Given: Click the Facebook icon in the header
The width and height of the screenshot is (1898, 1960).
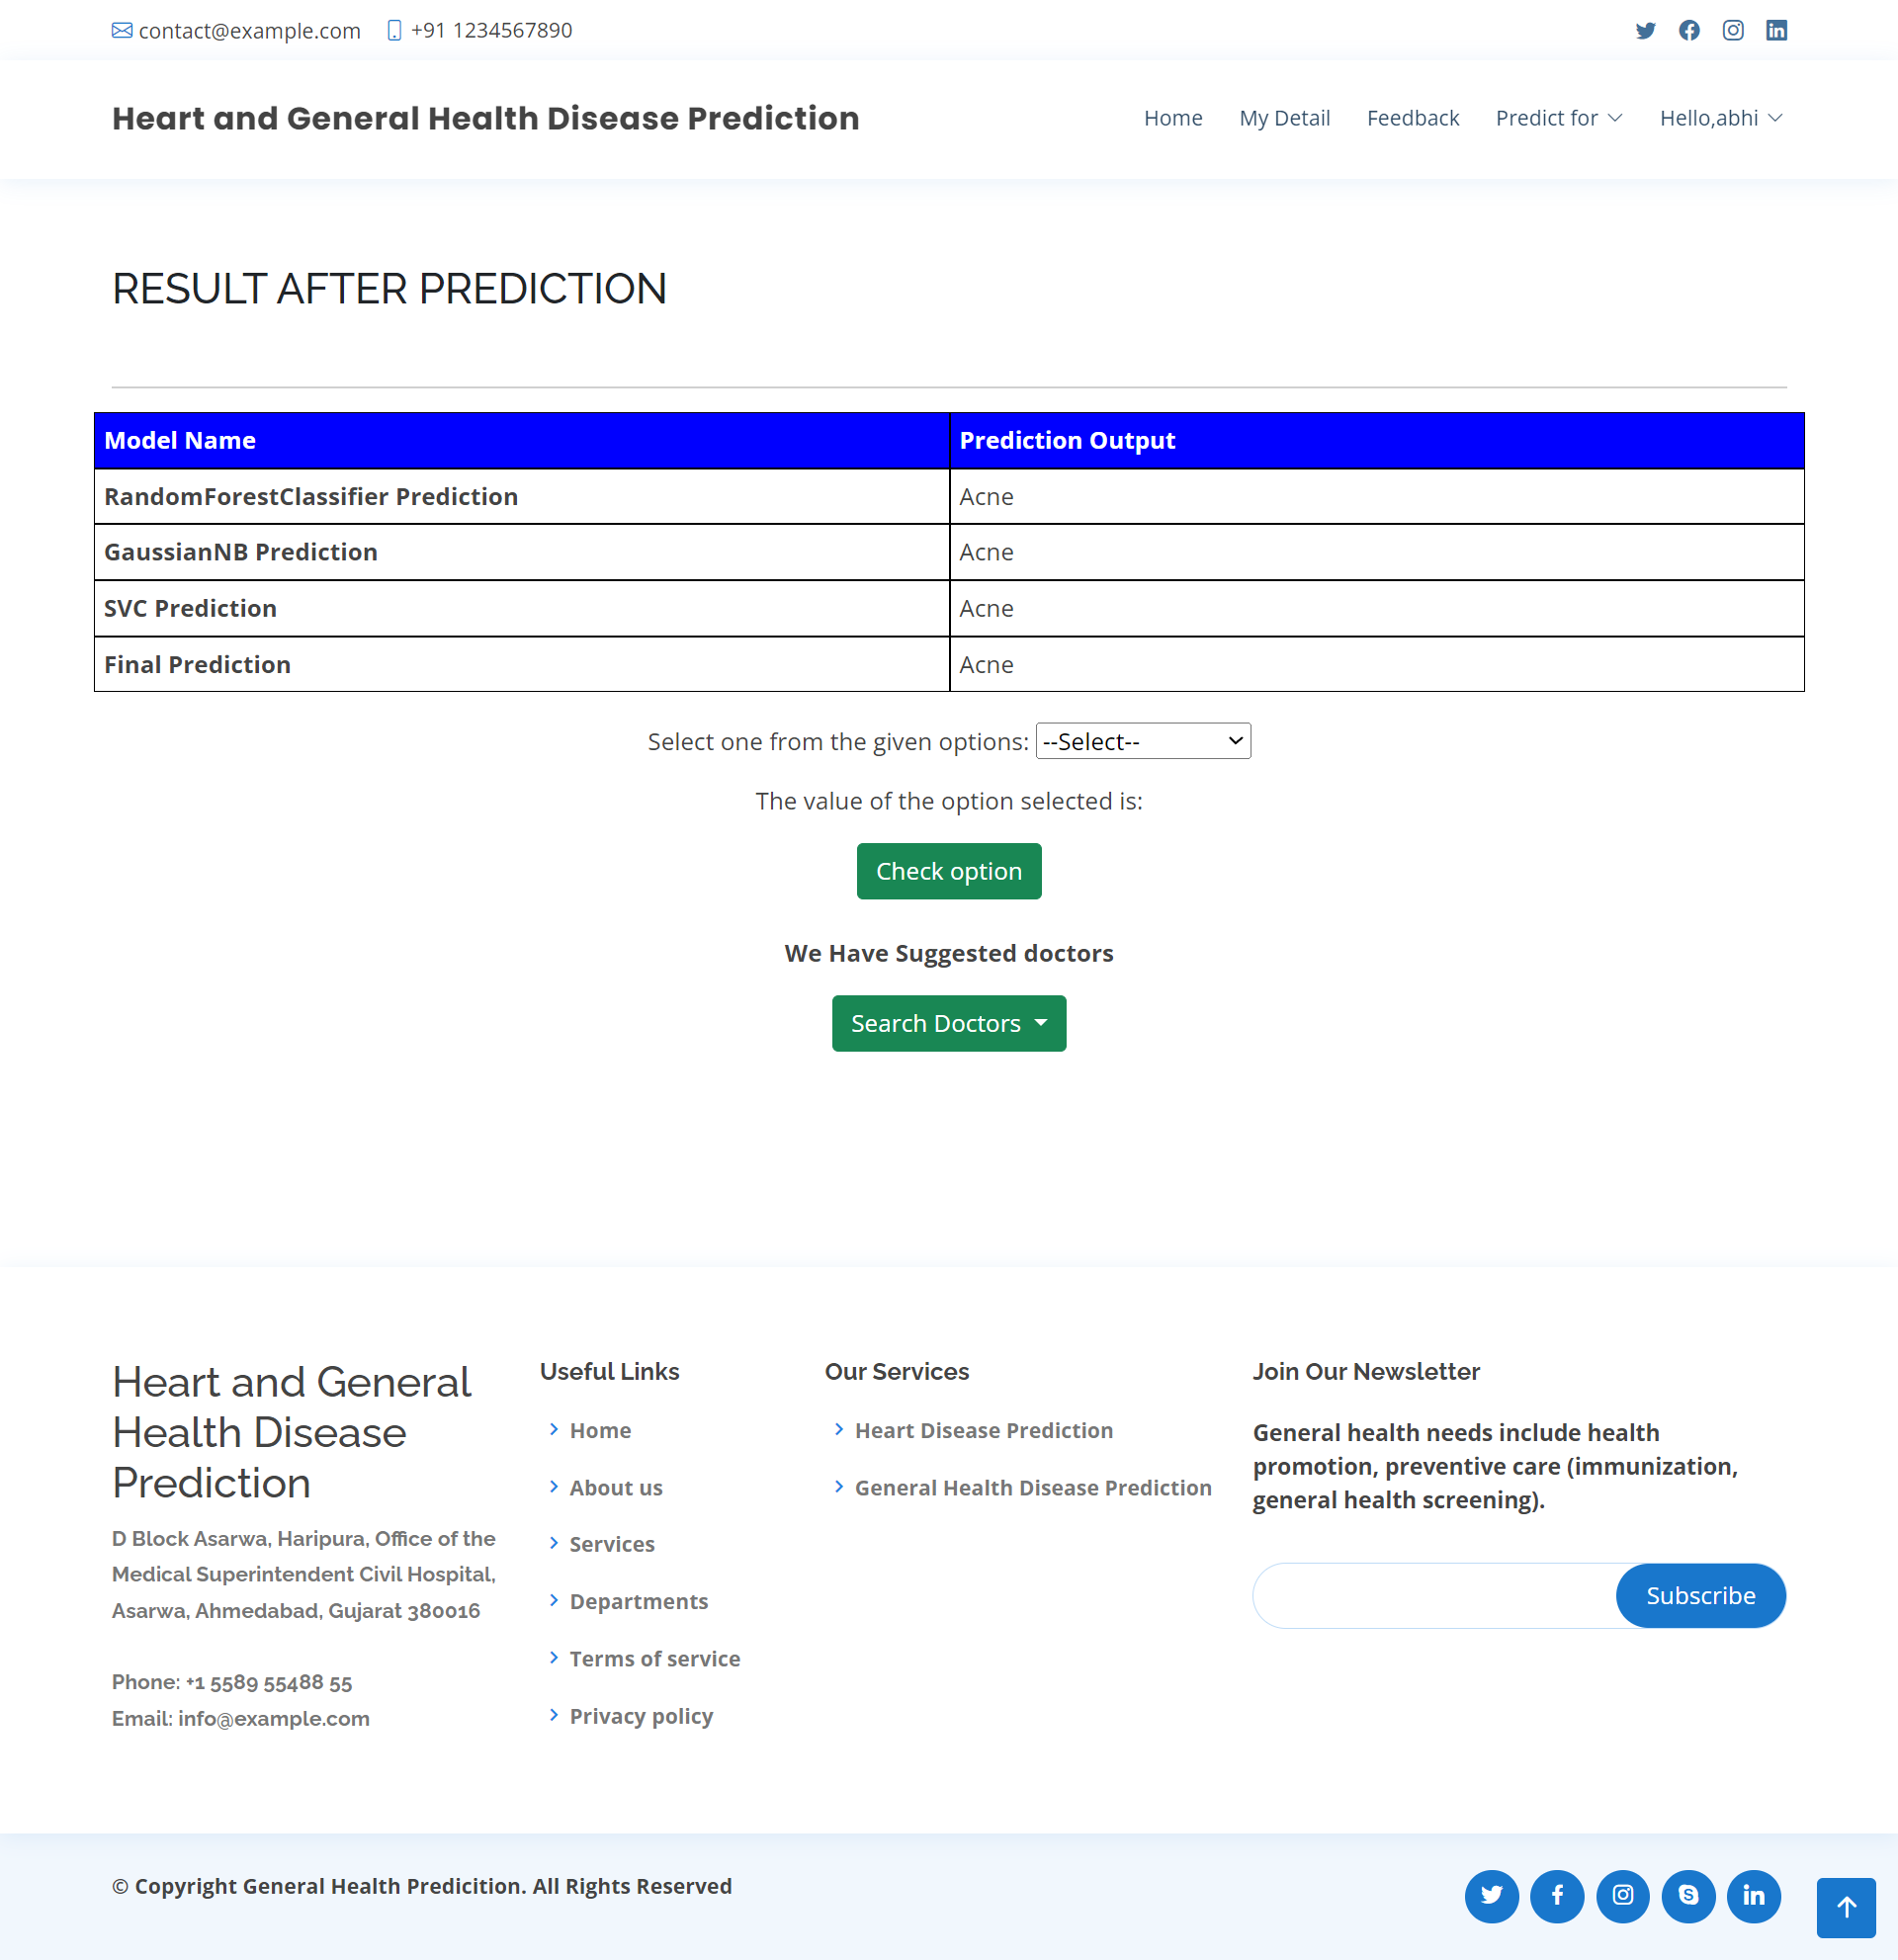Looking at the screenshot, I should [x=1689, y=30].
